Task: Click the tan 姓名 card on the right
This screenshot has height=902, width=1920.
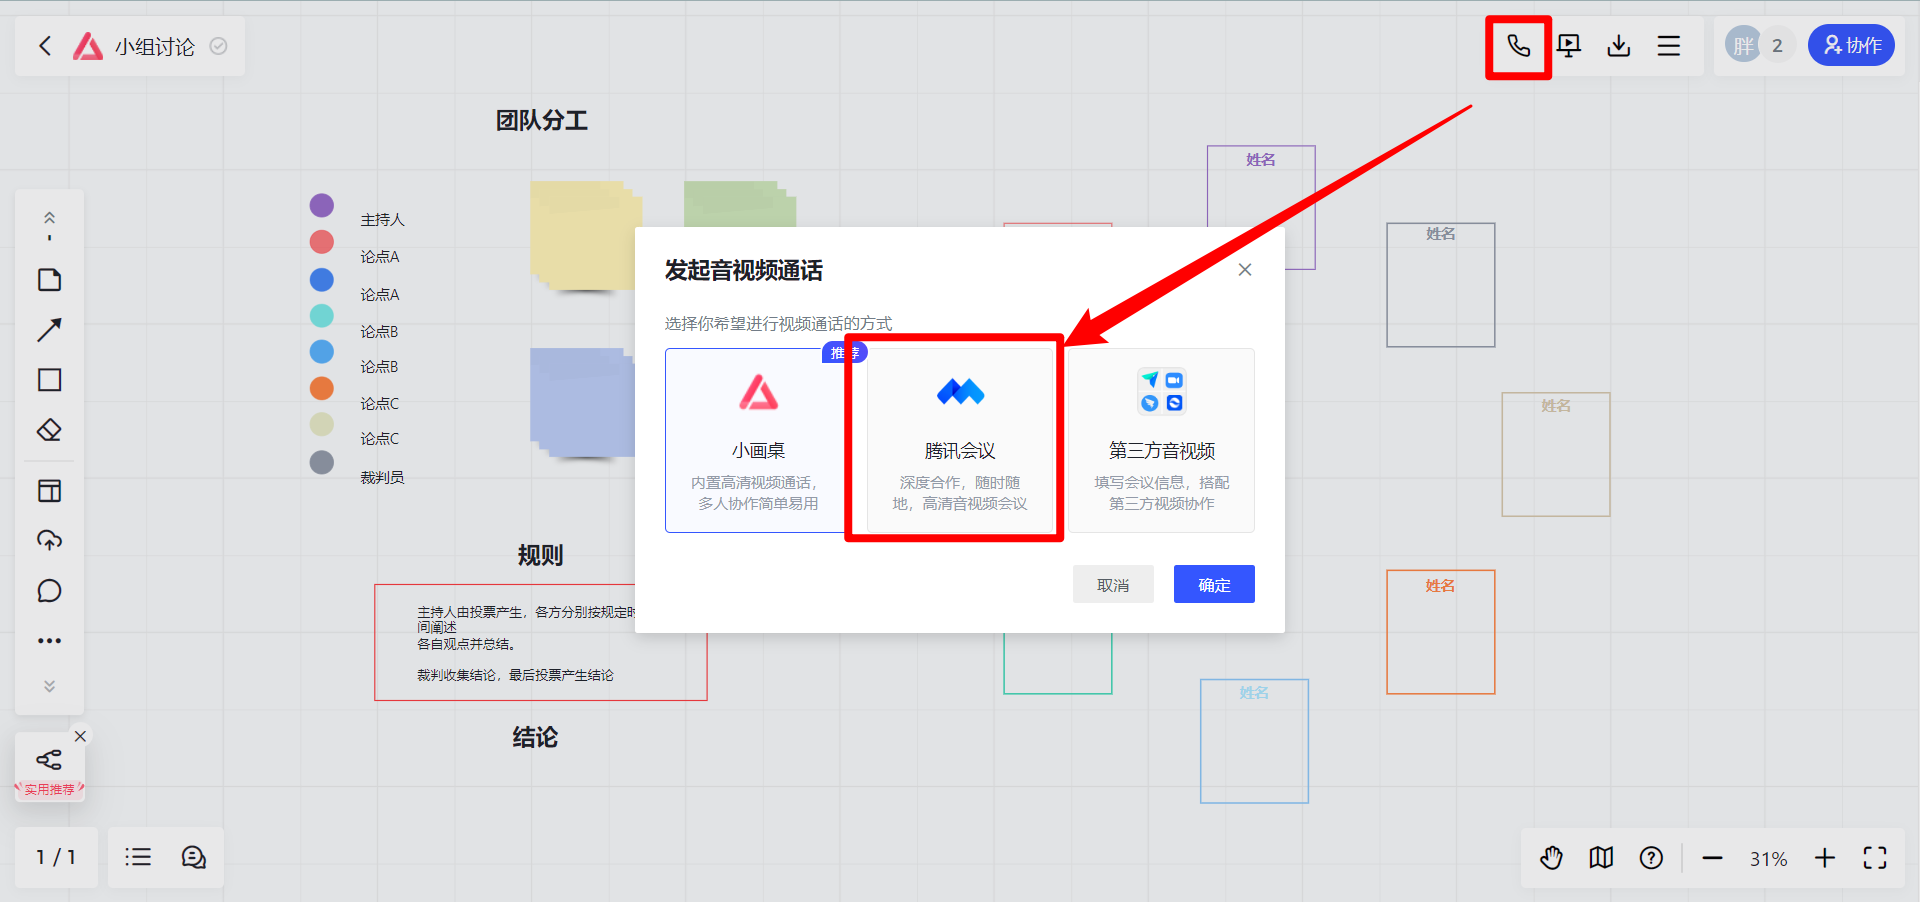Action: click(x=1555, y=454)
